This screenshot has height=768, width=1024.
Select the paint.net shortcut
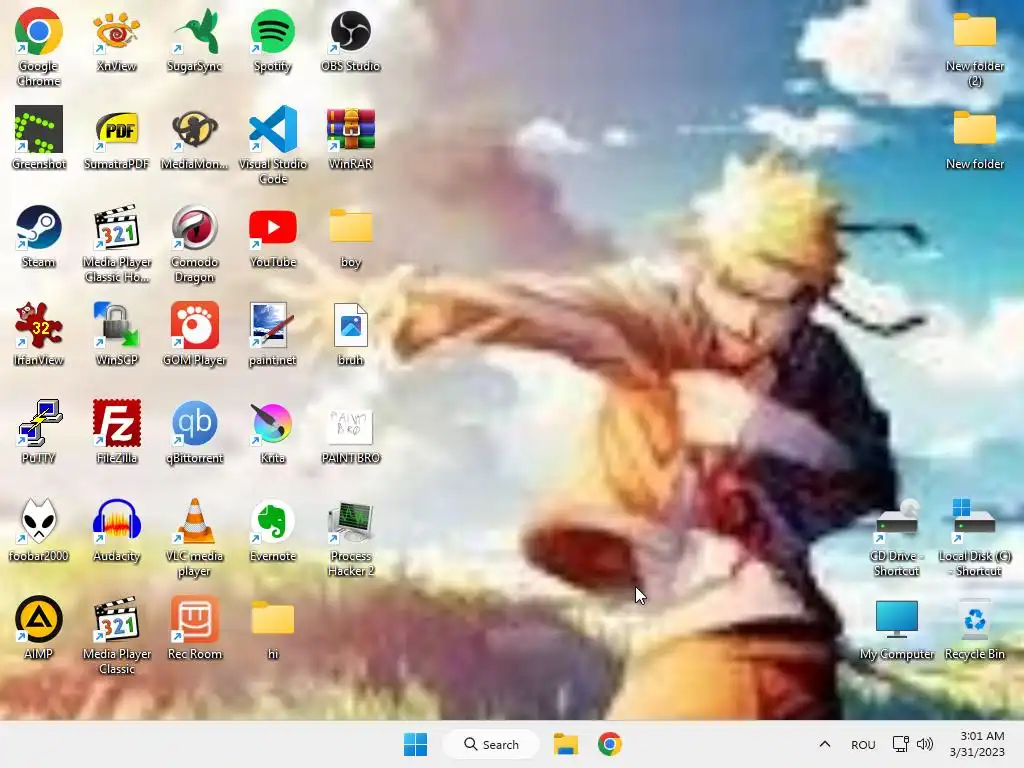(273, 325)
